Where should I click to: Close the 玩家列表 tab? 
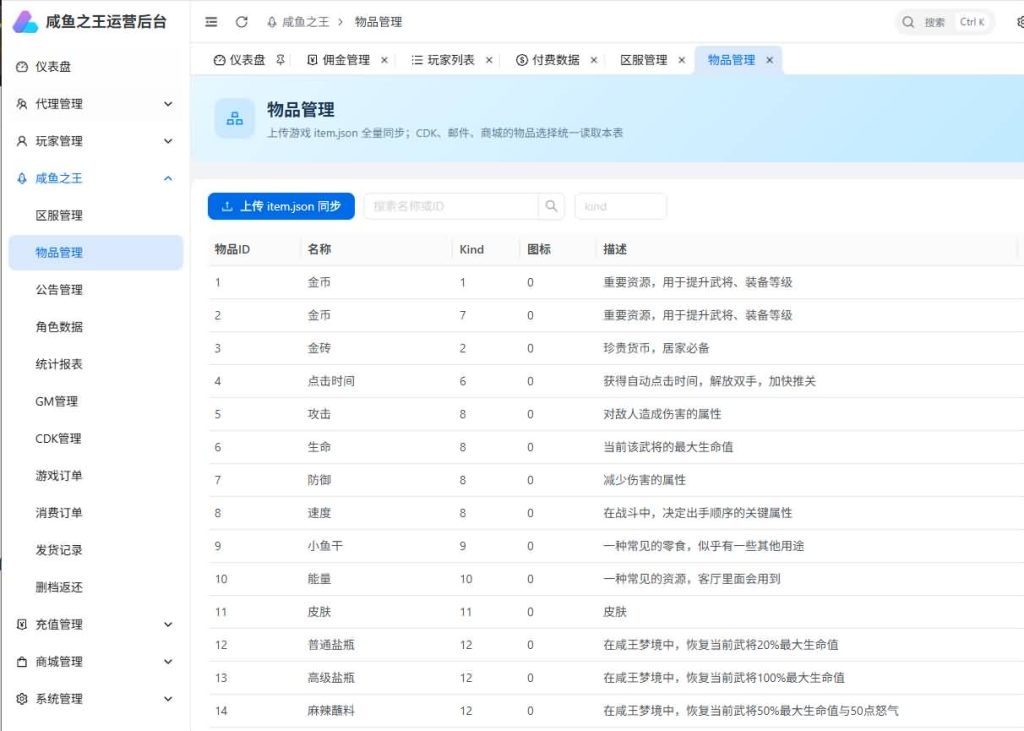click(489, 60)
